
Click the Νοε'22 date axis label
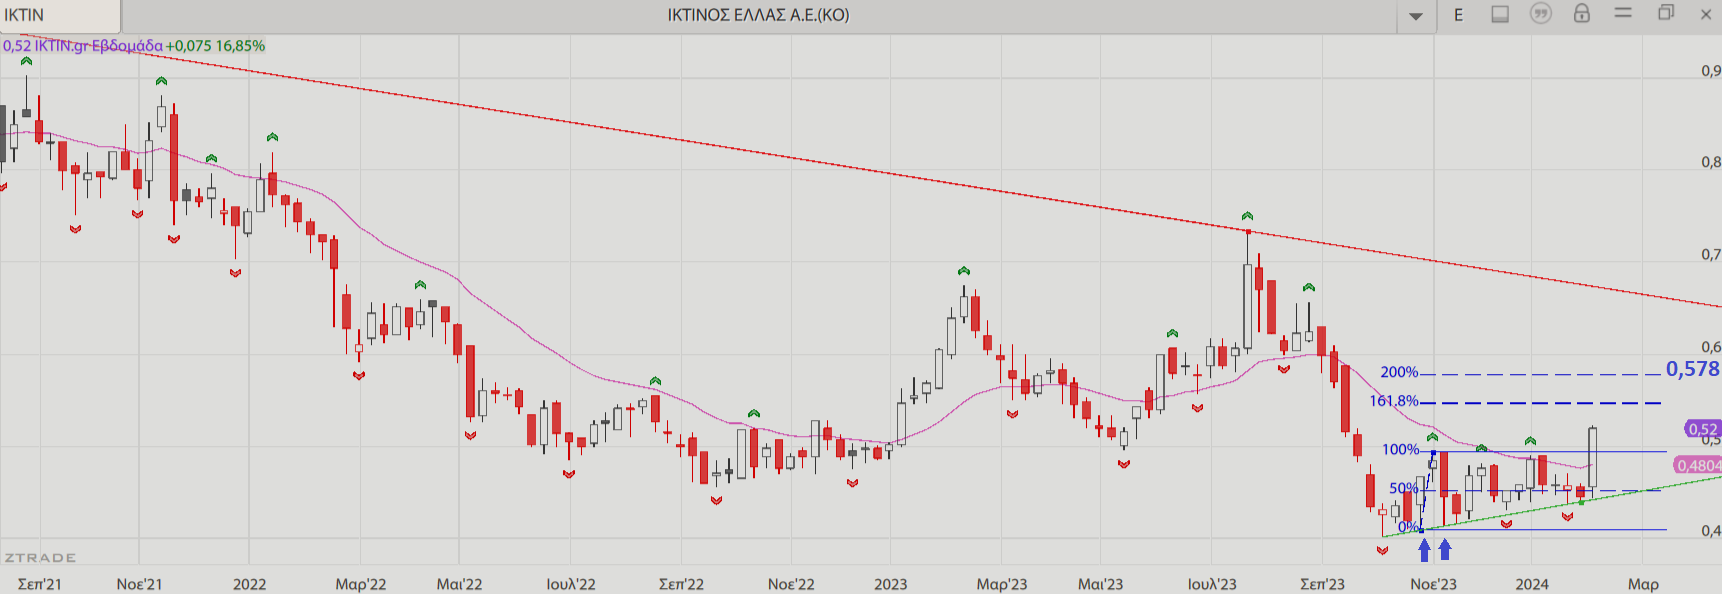click(x=791, y=584)
